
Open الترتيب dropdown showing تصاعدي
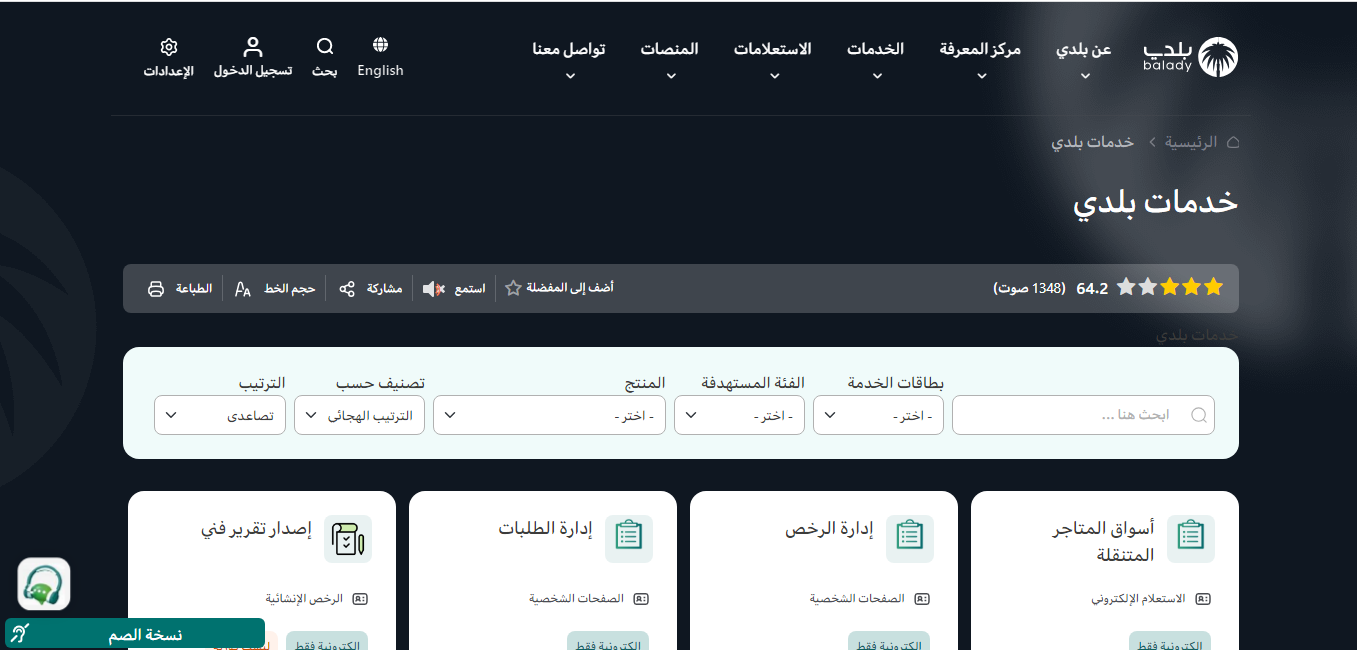(x=220, y=415)
